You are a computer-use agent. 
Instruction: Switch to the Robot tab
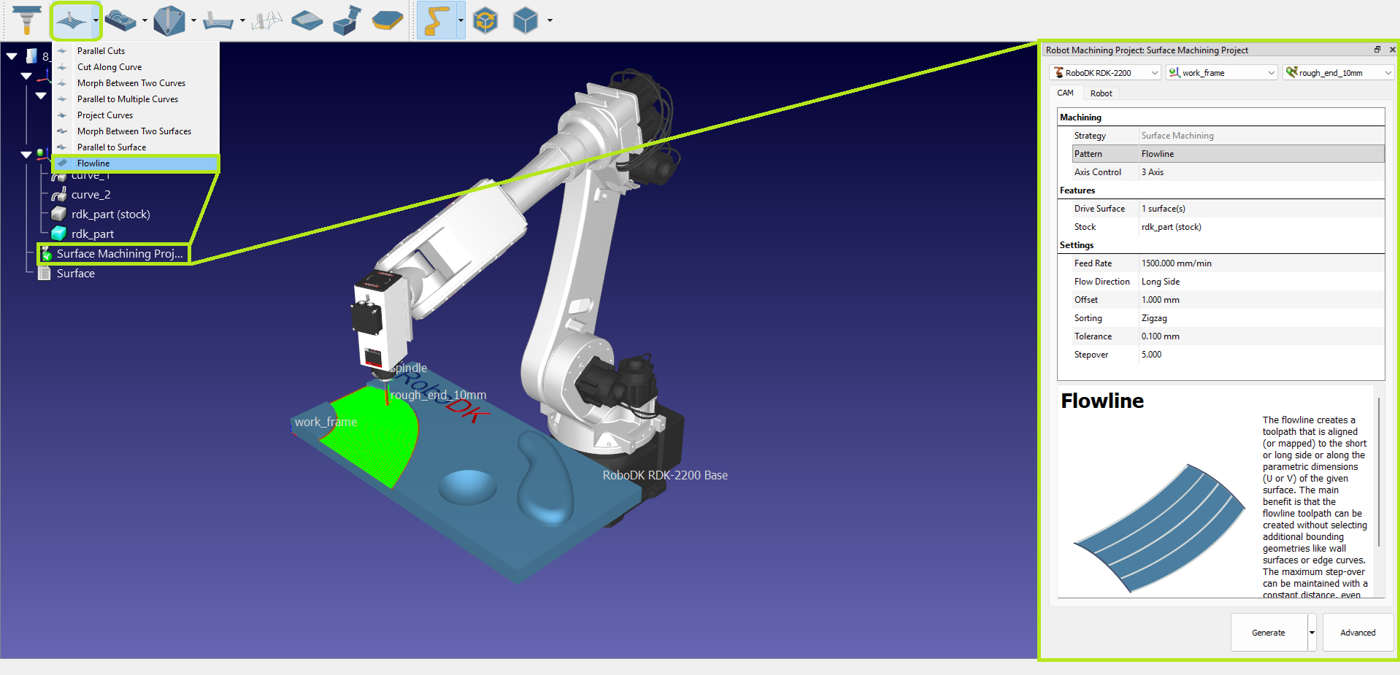[1101, 93]
